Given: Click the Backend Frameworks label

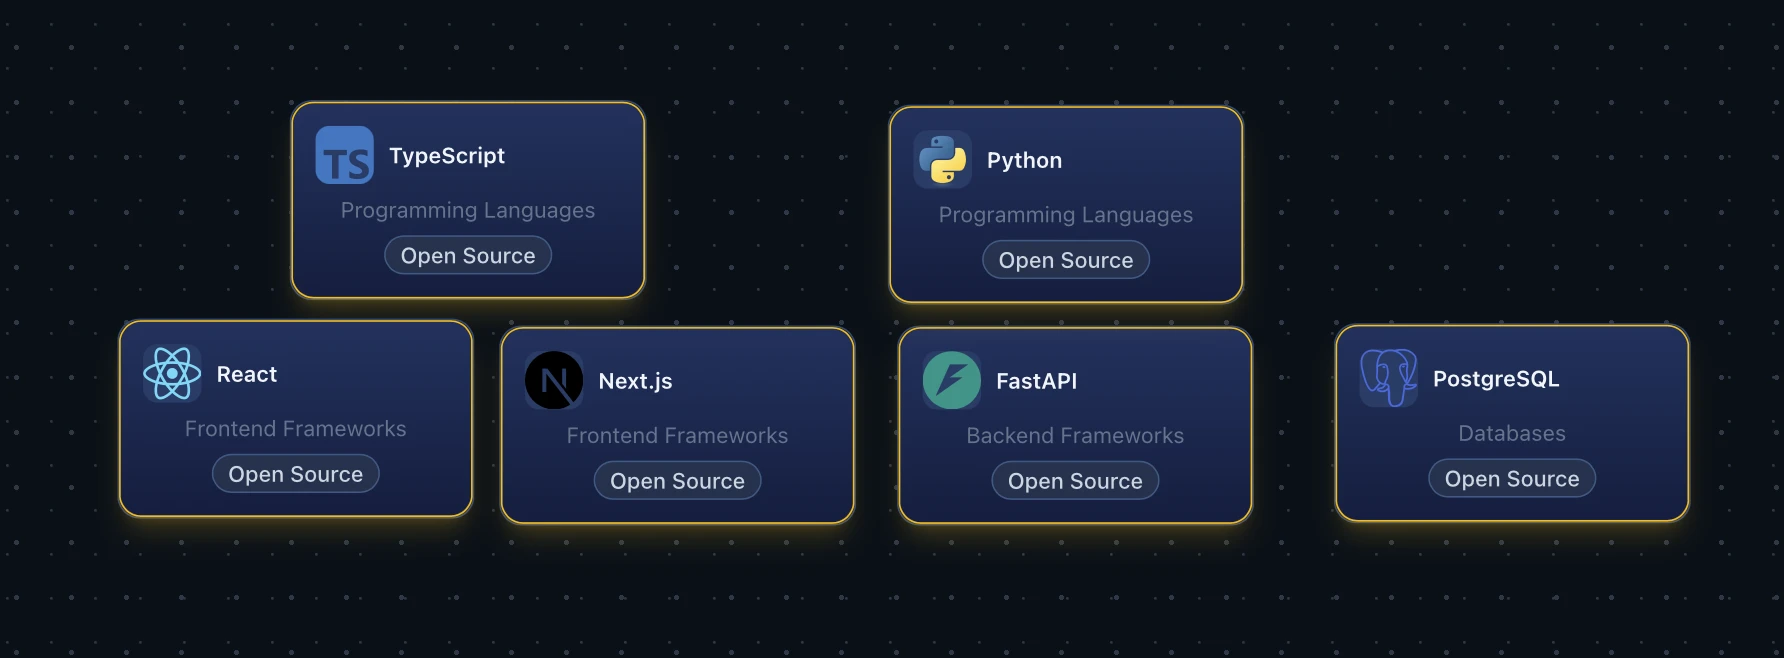Looking at the screenshot, I should [1075, 436].
